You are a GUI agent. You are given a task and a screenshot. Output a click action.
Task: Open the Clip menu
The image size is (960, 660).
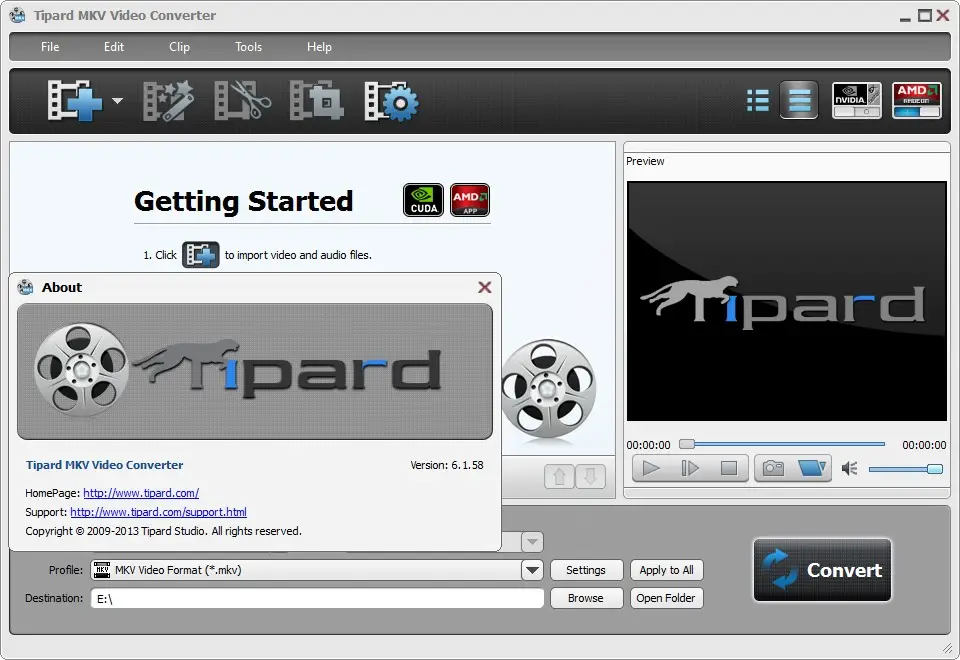pyautogui.click(x=179, y=47)
